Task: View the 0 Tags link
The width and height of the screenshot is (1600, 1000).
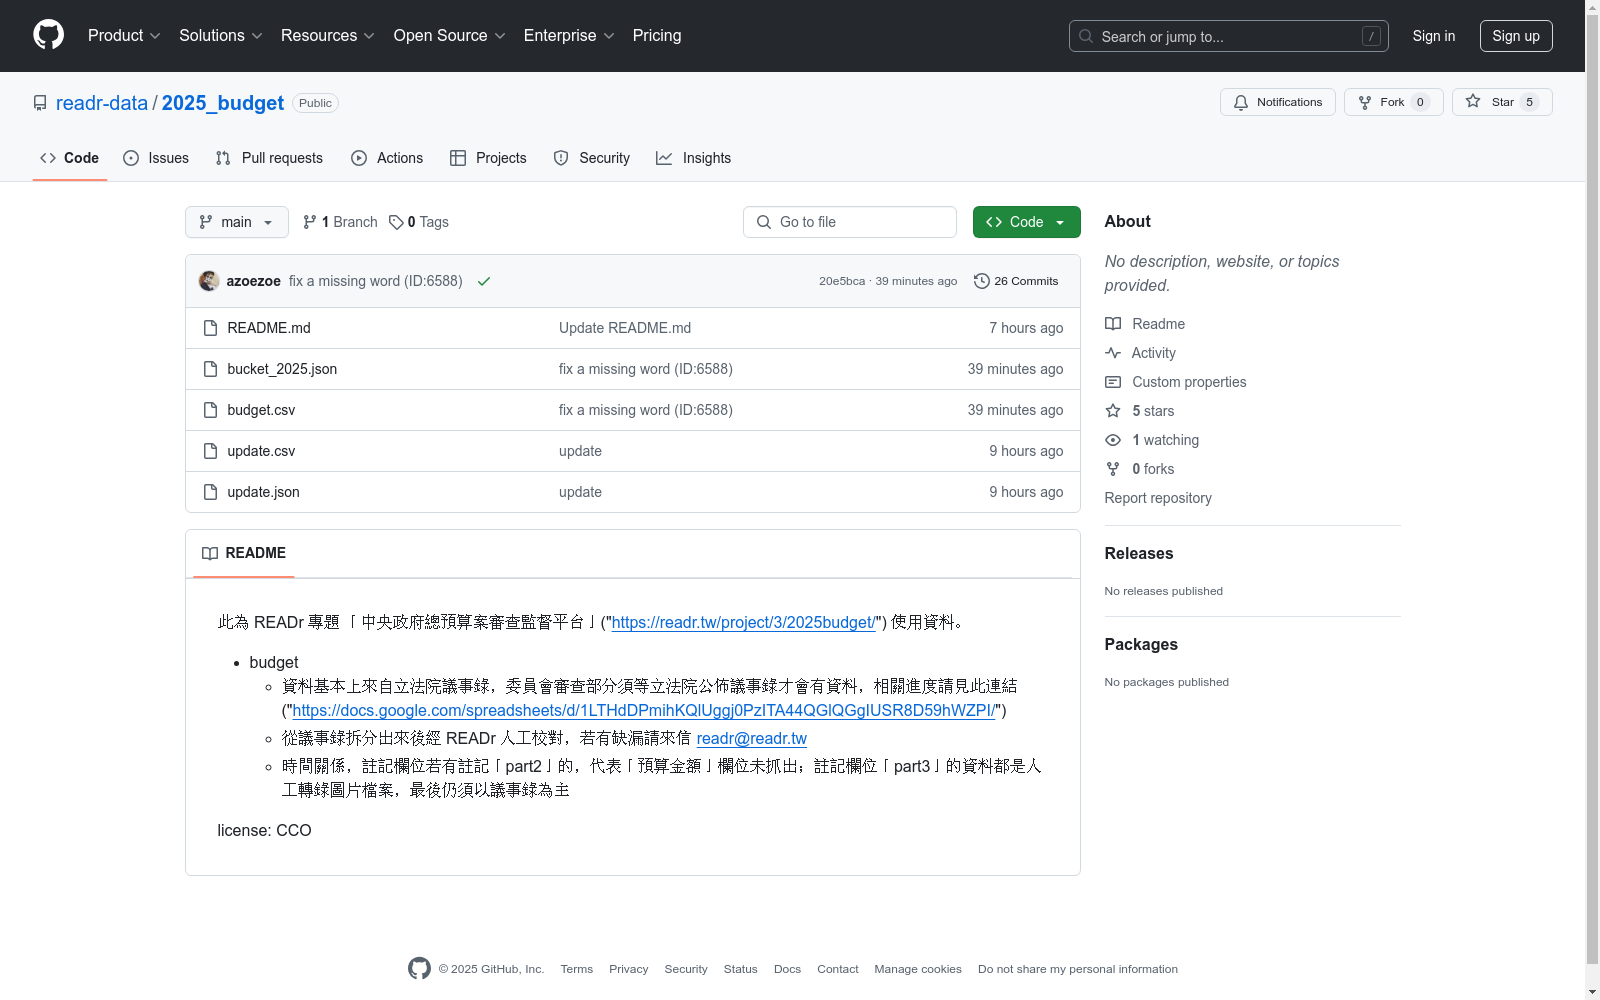Action: point(419,222)
